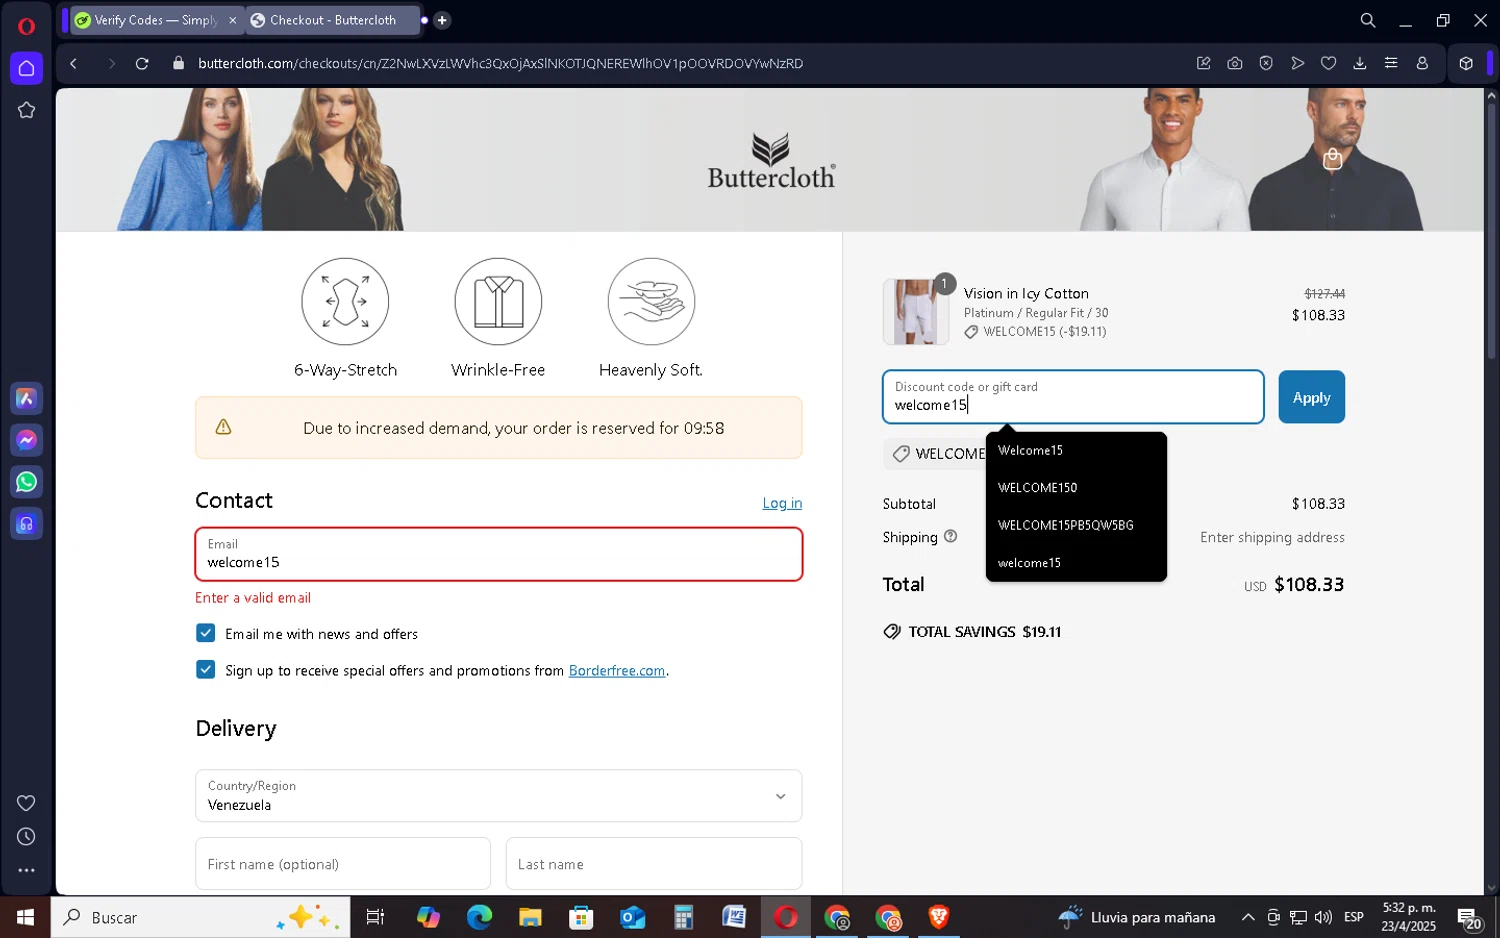Select lowercase welcome15 suggestion
1500x938 pixels.
pyautogui.click(x=1076, y=563)
